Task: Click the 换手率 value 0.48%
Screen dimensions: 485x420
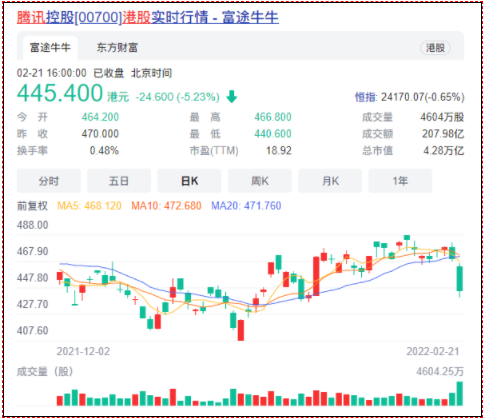Action: coord(104,151)
